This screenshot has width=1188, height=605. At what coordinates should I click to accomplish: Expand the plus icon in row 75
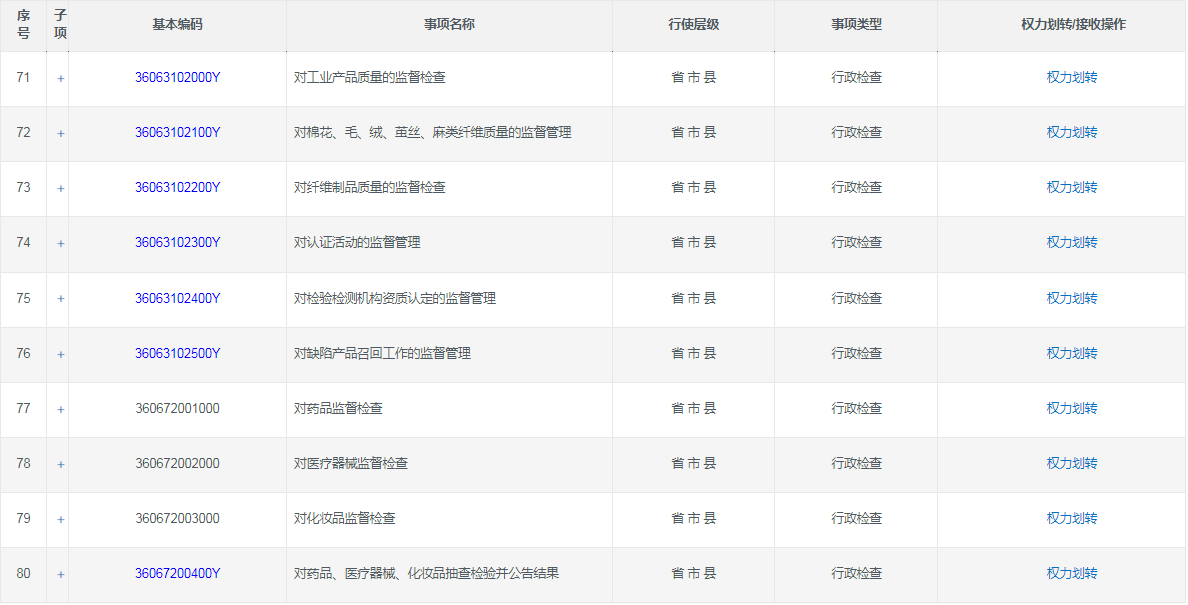tap(60, 299)
